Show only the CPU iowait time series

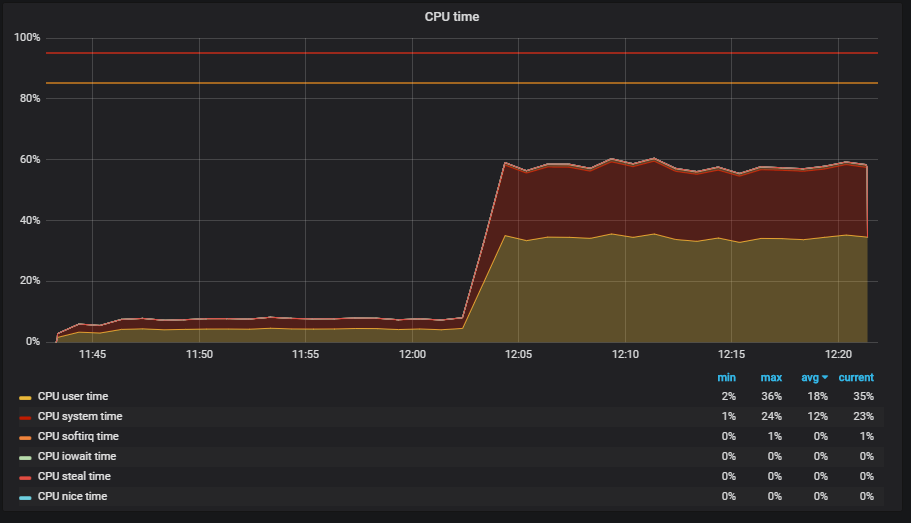(77, 456)
